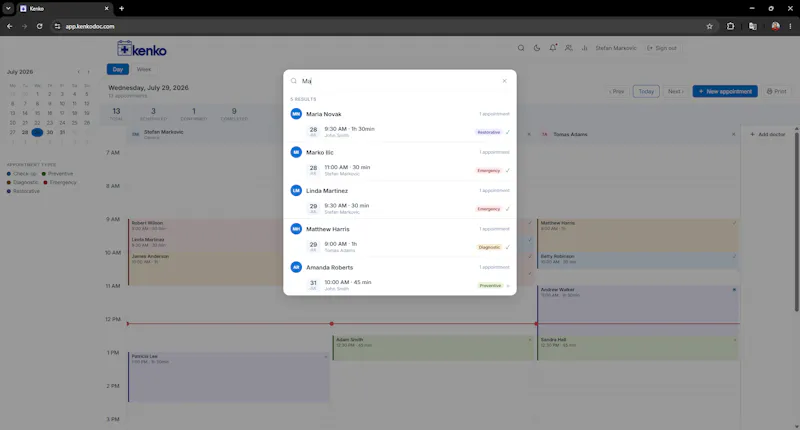Select Maria Novak's MN avatar
This screenshot has width=800, height=430.
[x=296, y=114]
